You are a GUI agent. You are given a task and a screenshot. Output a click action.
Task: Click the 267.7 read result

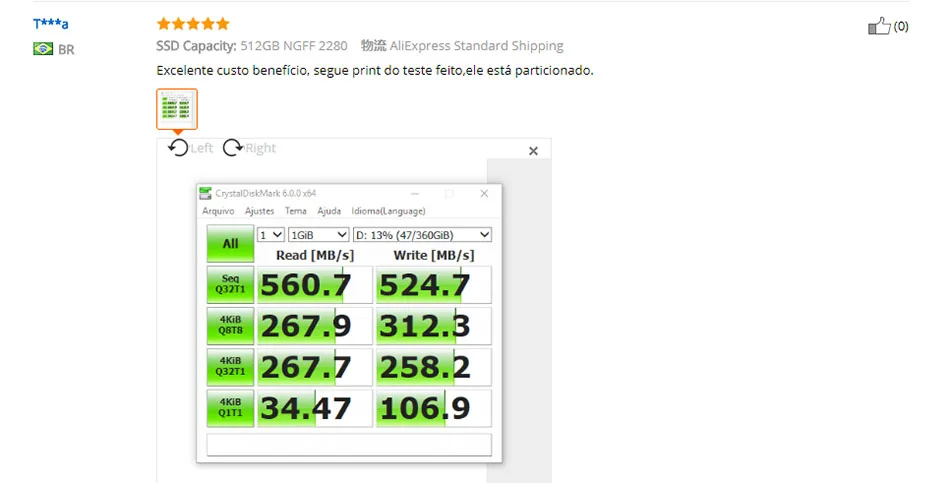(314, 367)
